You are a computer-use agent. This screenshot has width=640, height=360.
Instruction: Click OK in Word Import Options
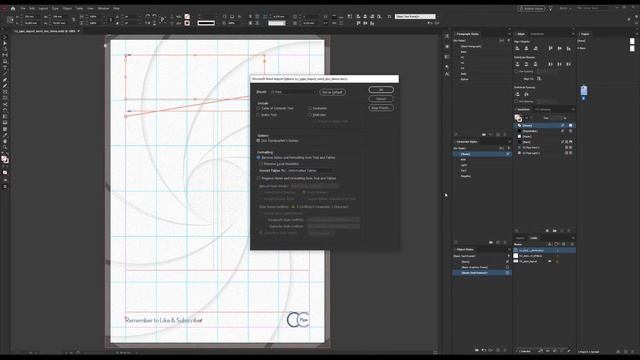coord(381,90)
